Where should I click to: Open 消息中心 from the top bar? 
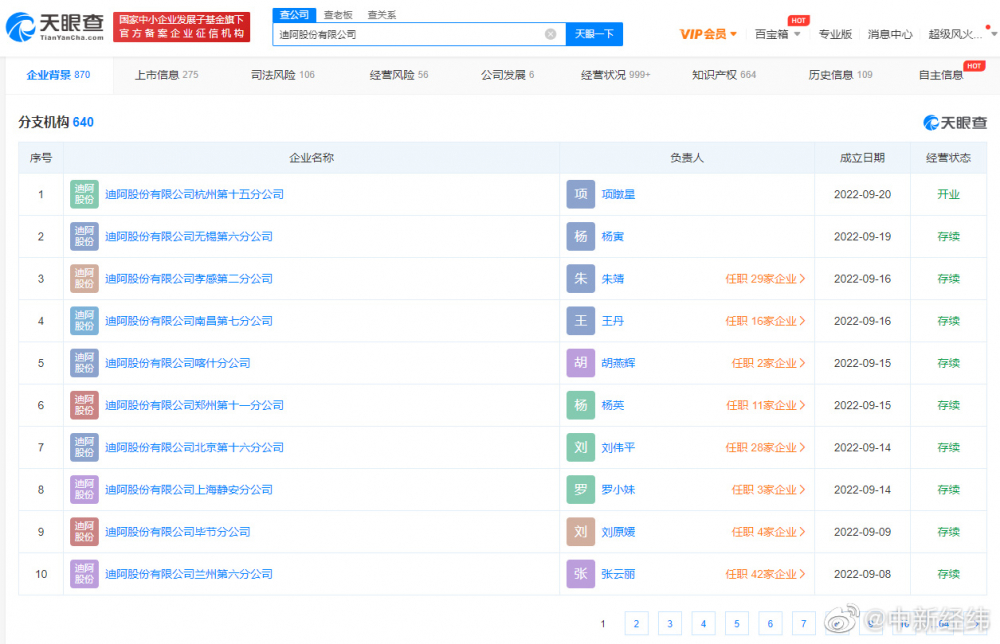(889, 33)
